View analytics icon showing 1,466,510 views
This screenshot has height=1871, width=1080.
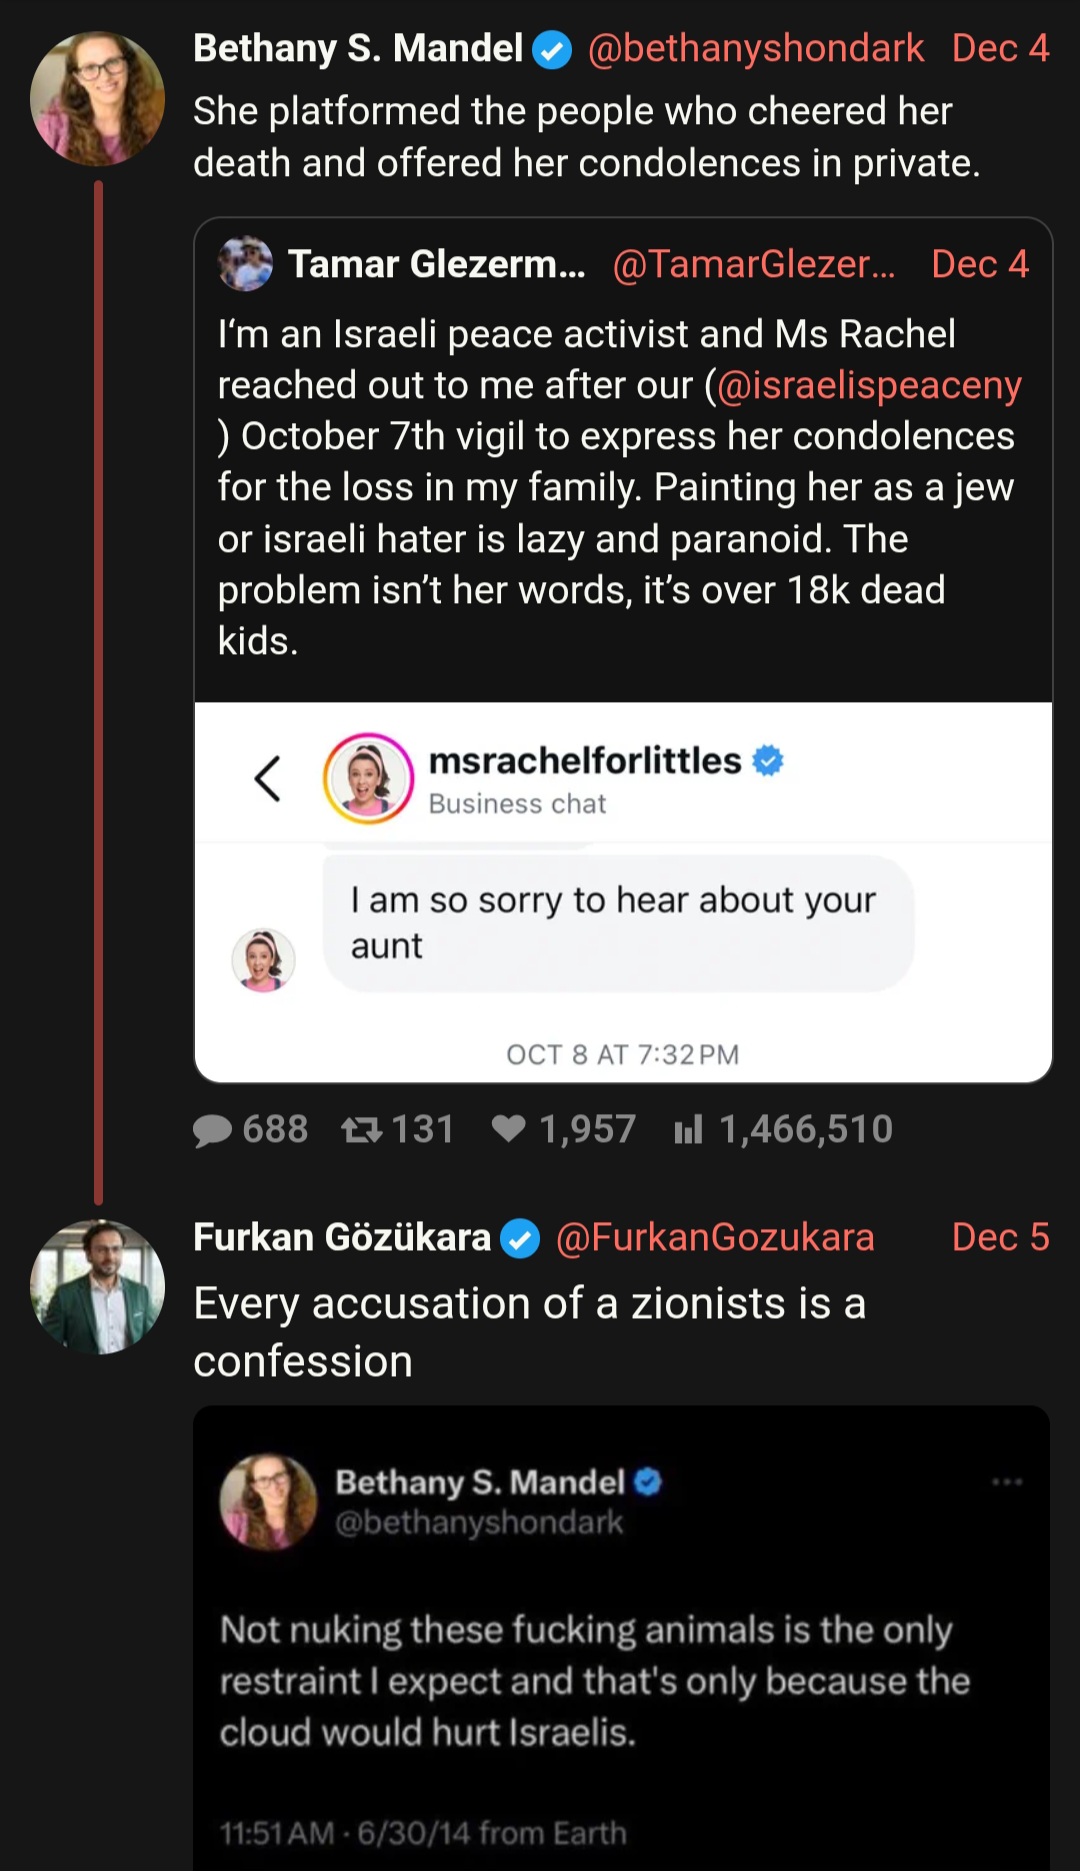(x=688, y=1130)
